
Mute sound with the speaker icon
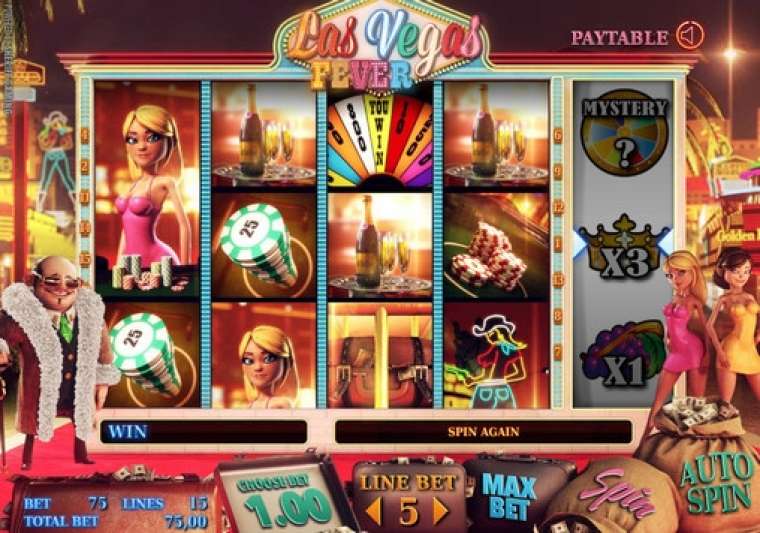(x=689, y=35)
